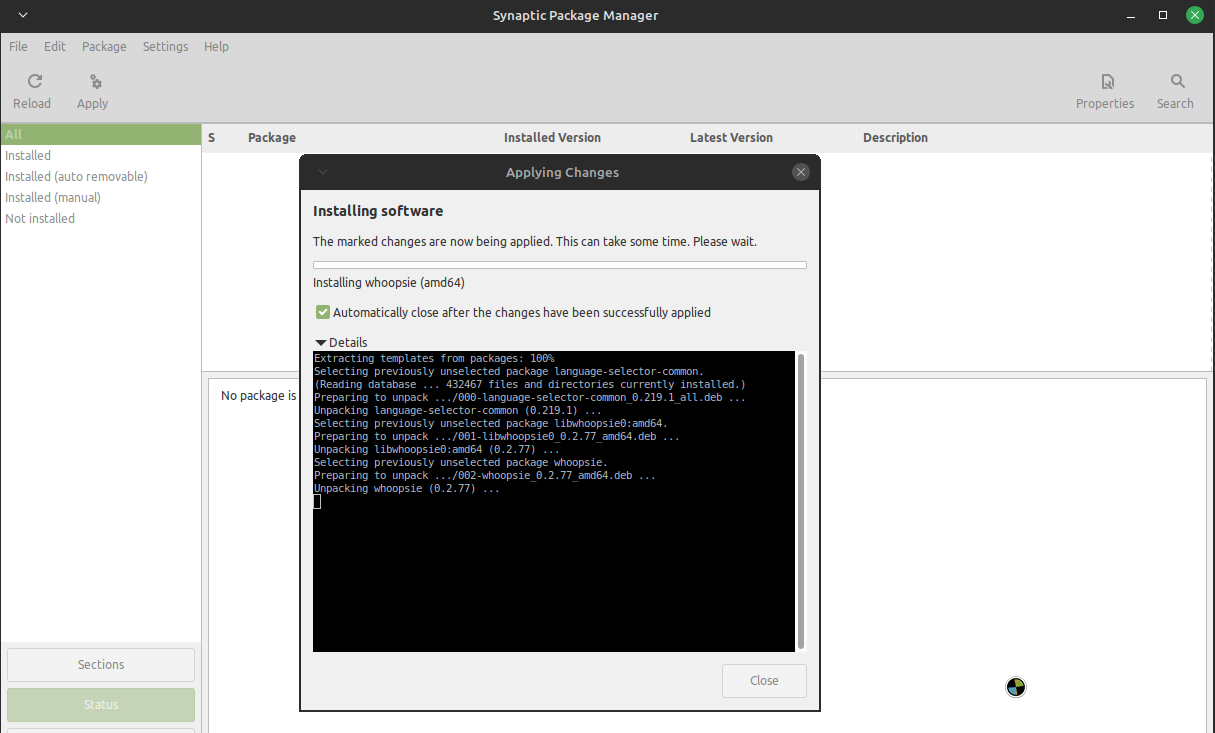Close the Applying Changes dialog with X
Viewport: 1215px width, 733px height.
pos(800,172)
